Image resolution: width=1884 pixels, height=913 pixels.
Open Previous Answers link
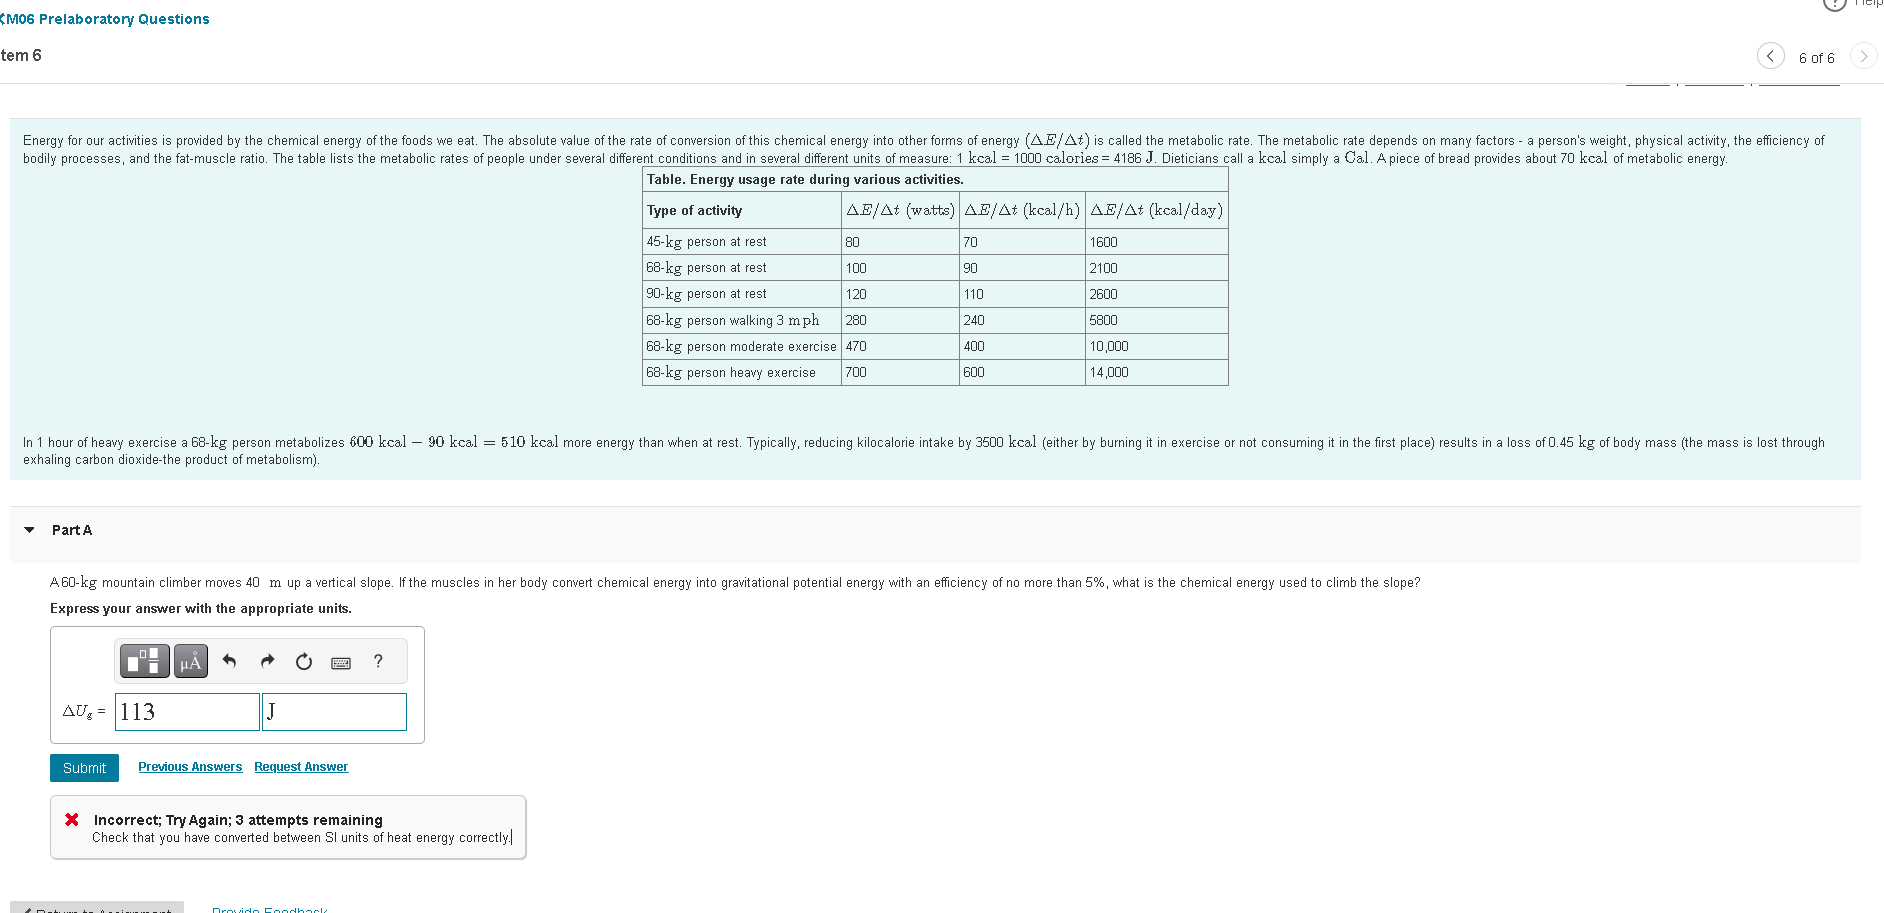pyautogui.click(x=190, y=767)
